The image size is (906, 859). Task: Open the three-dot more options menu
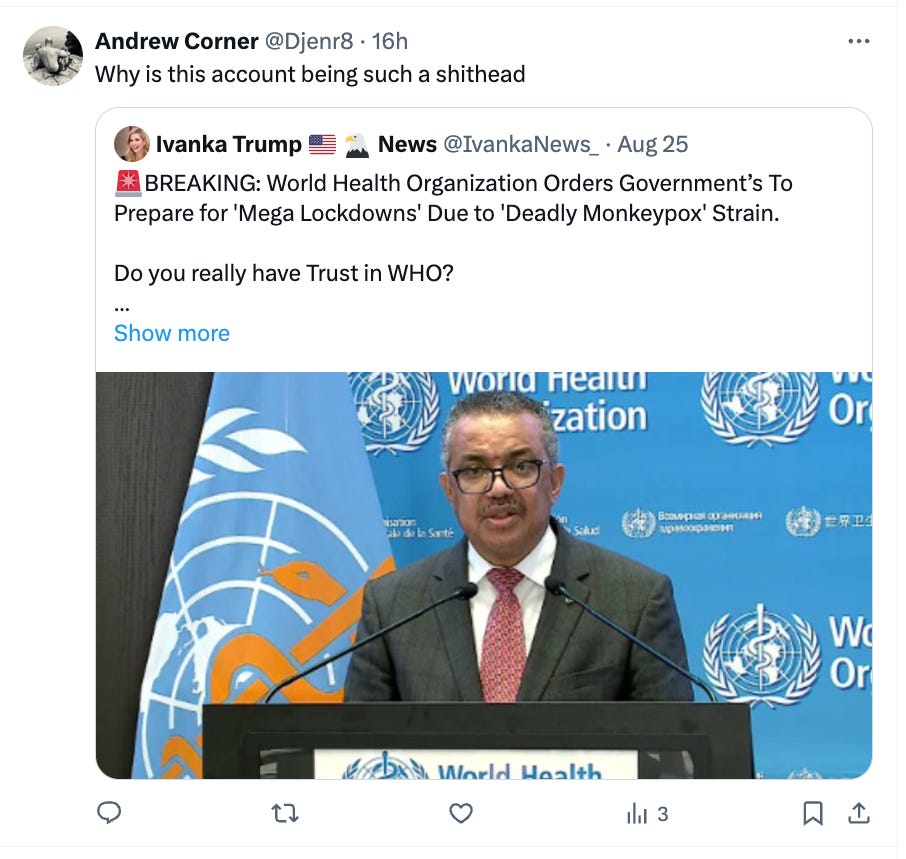(859, 41)
